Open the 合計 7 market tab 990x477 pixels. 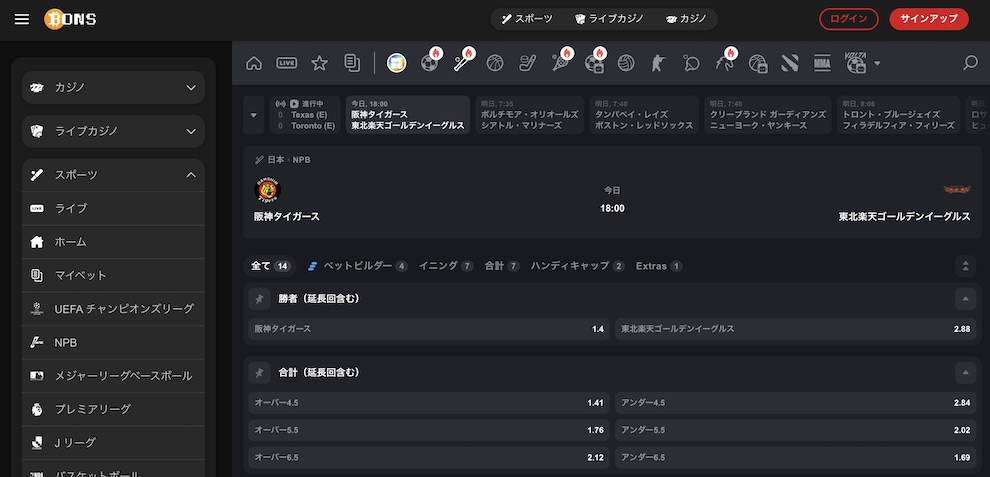(502, 266)
